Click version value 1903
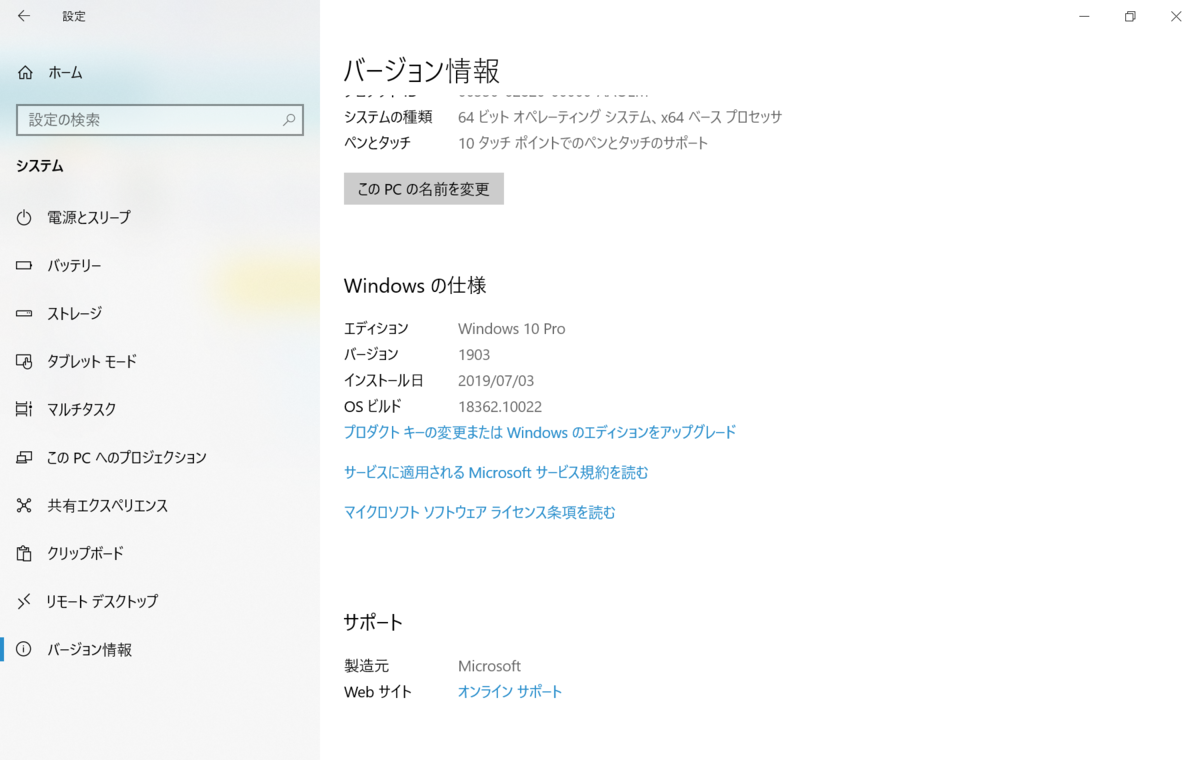 474,354
